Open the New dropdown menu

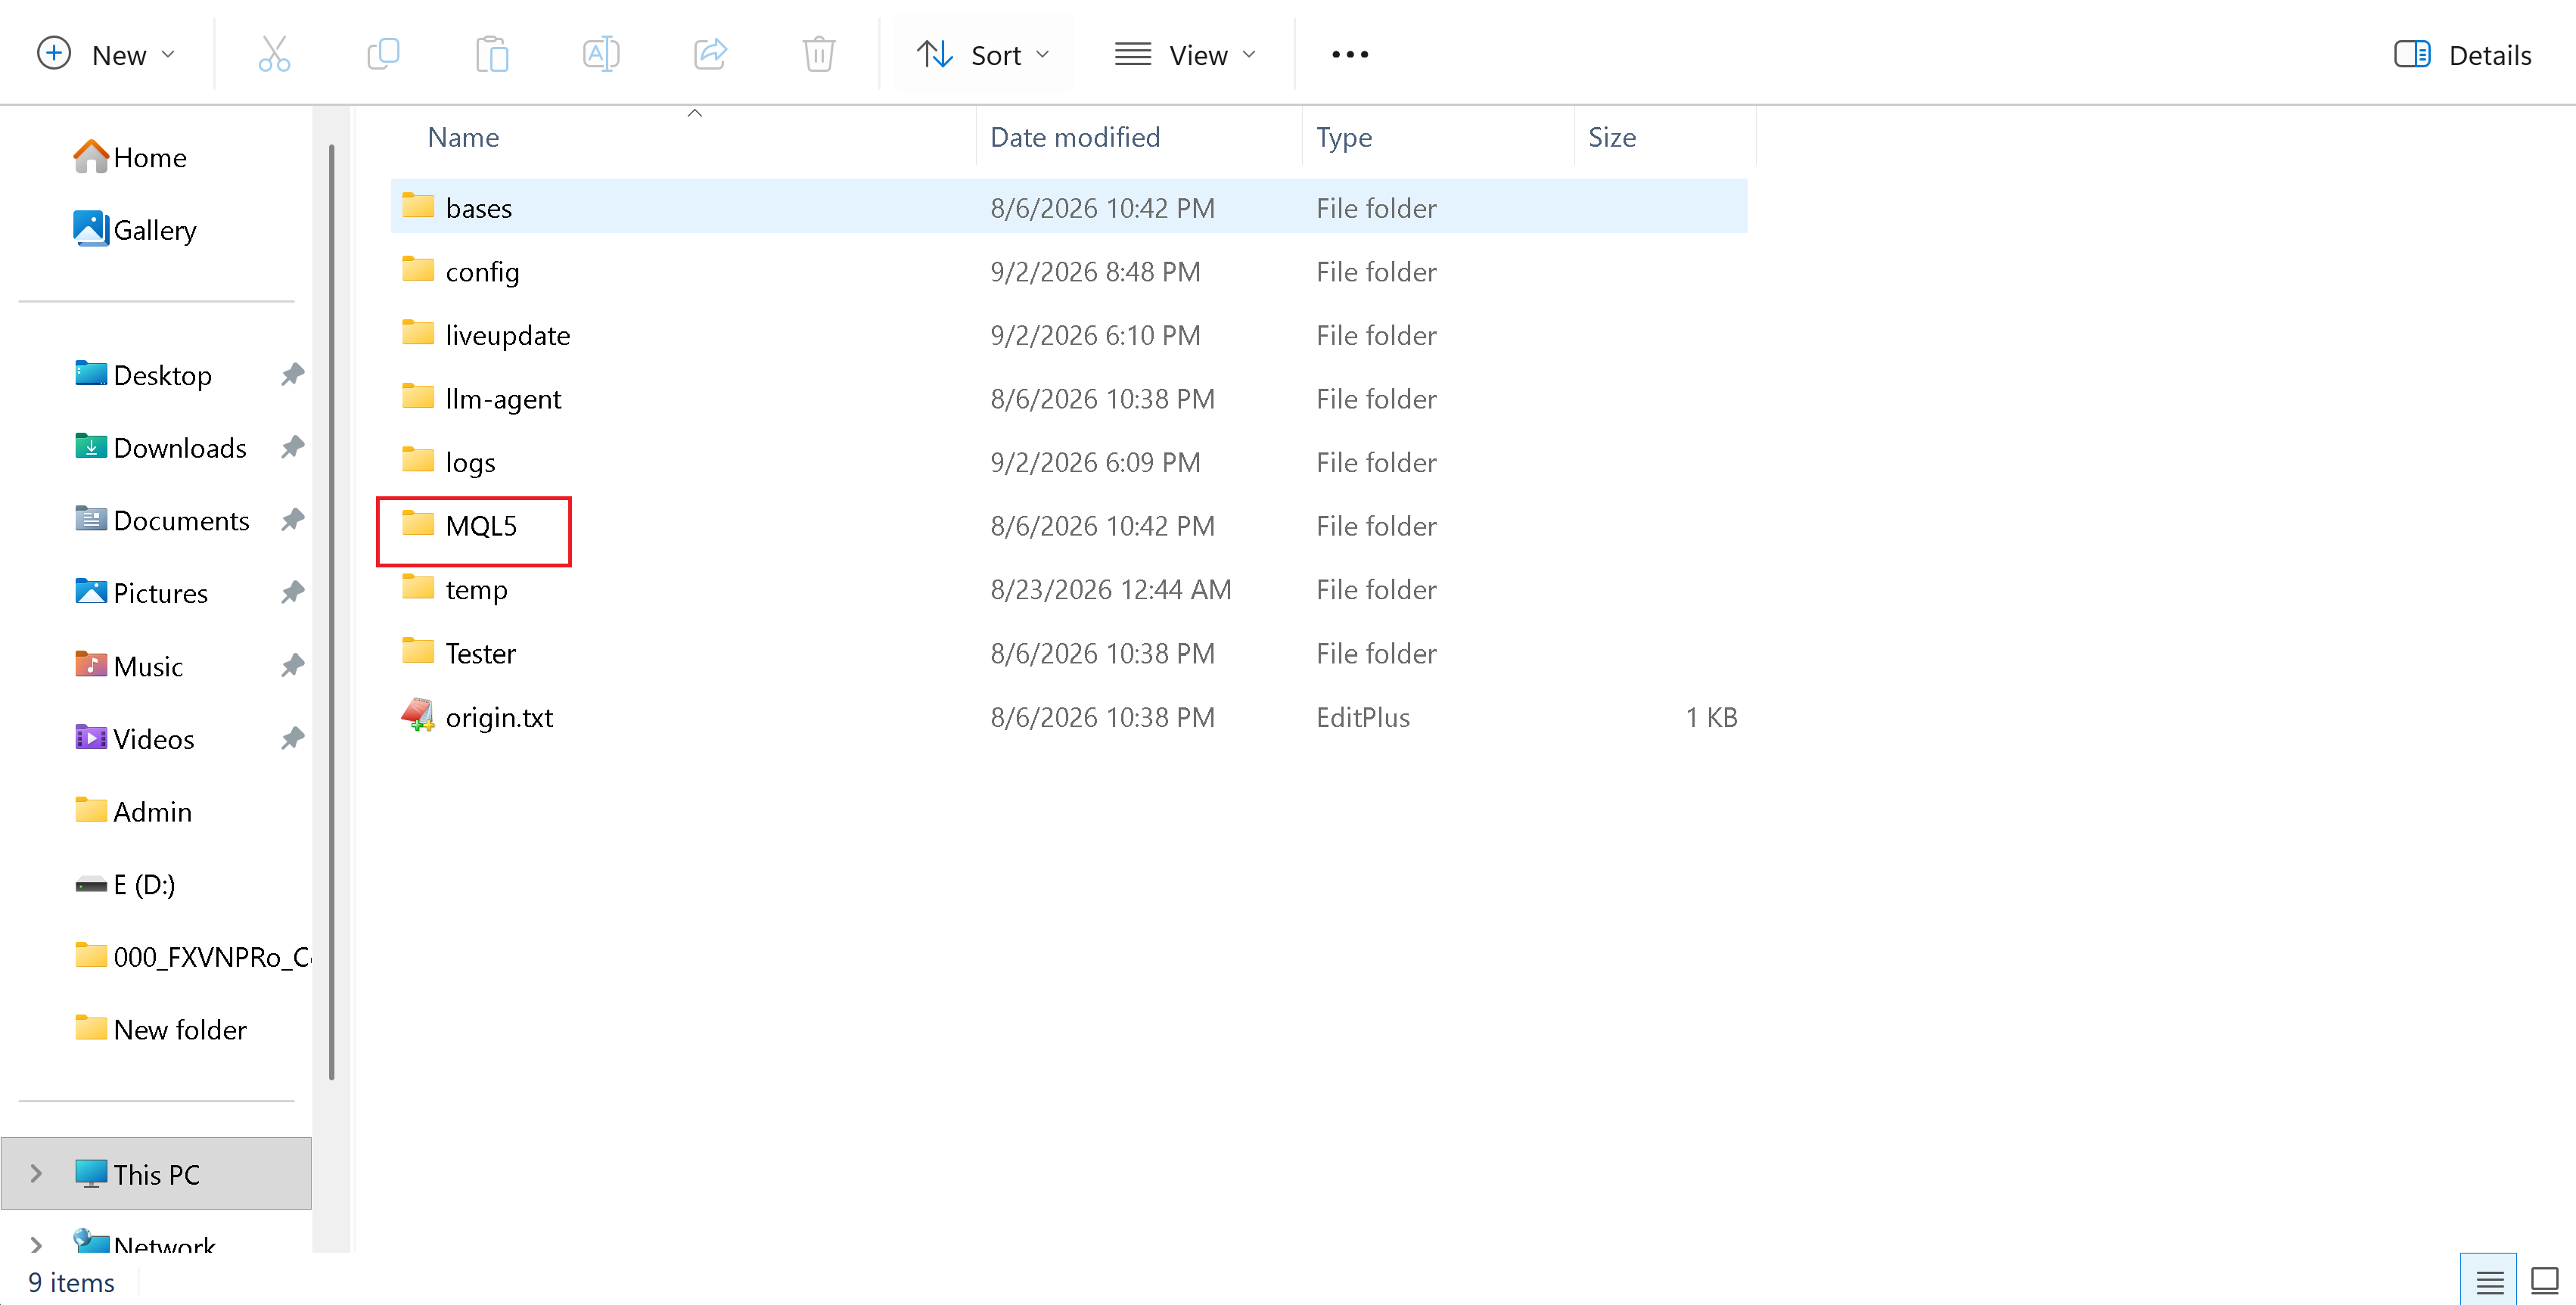pos(107,54)
